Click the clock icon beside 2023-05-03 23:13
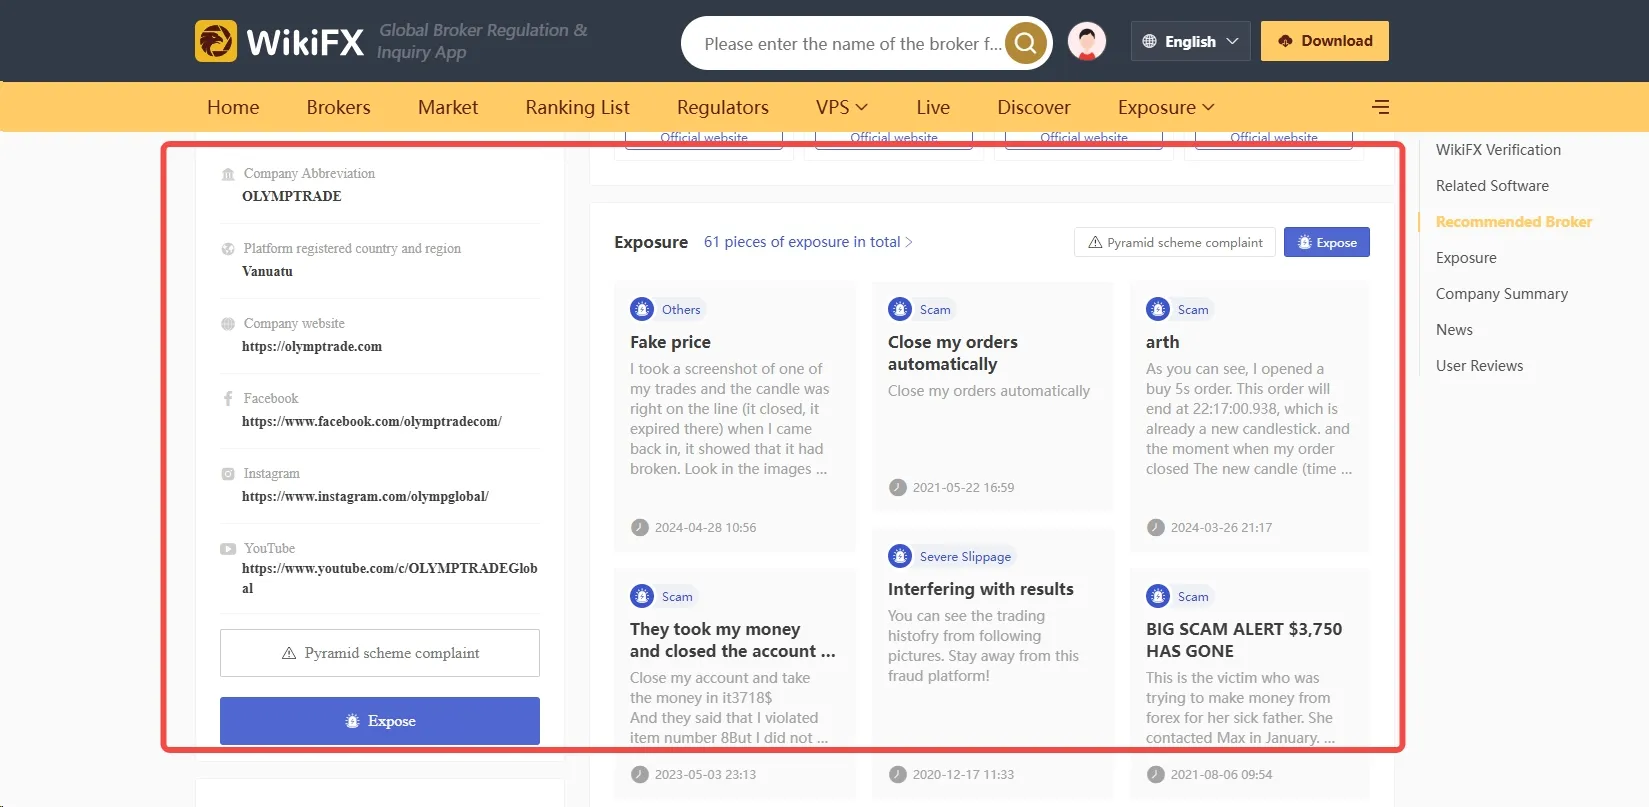 click(x=640, y=774)
